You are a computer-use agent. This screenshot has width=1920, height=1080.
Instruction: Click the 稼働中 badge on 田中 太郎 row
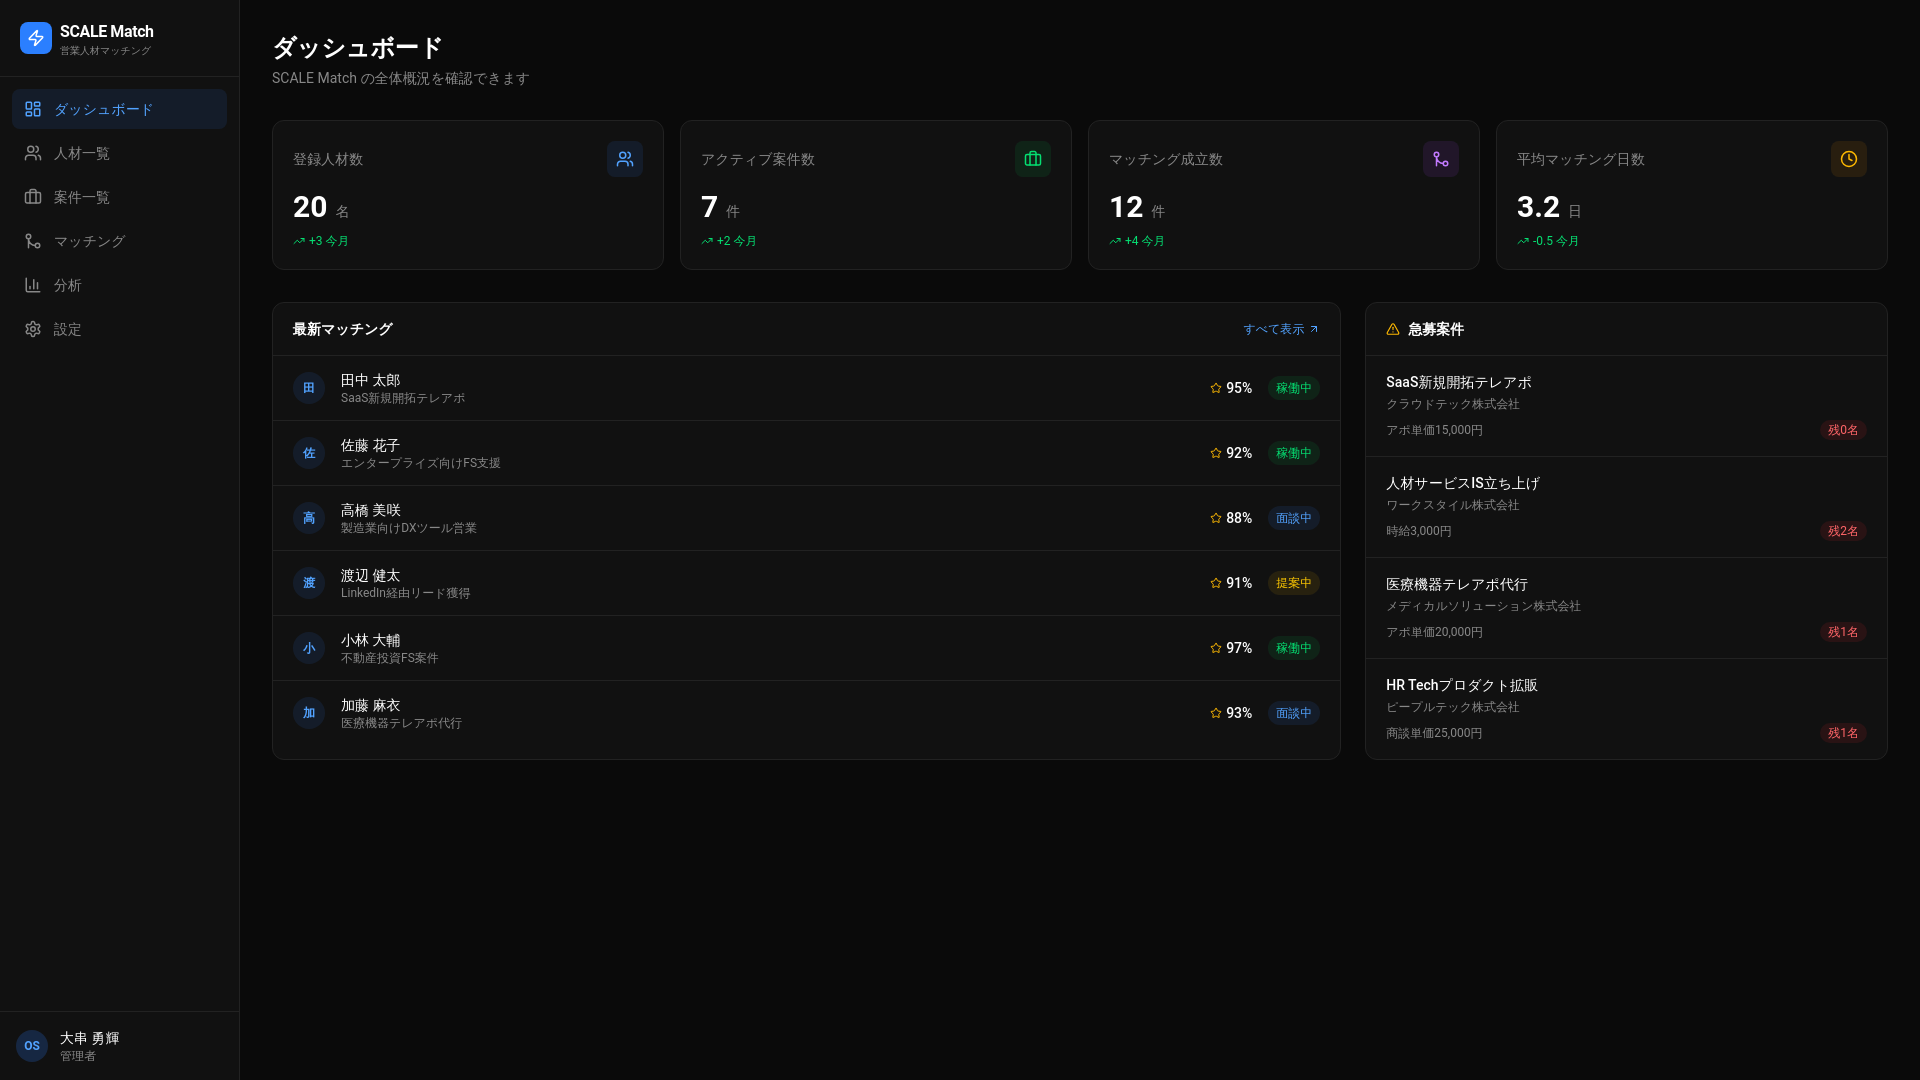point(1293,388)
